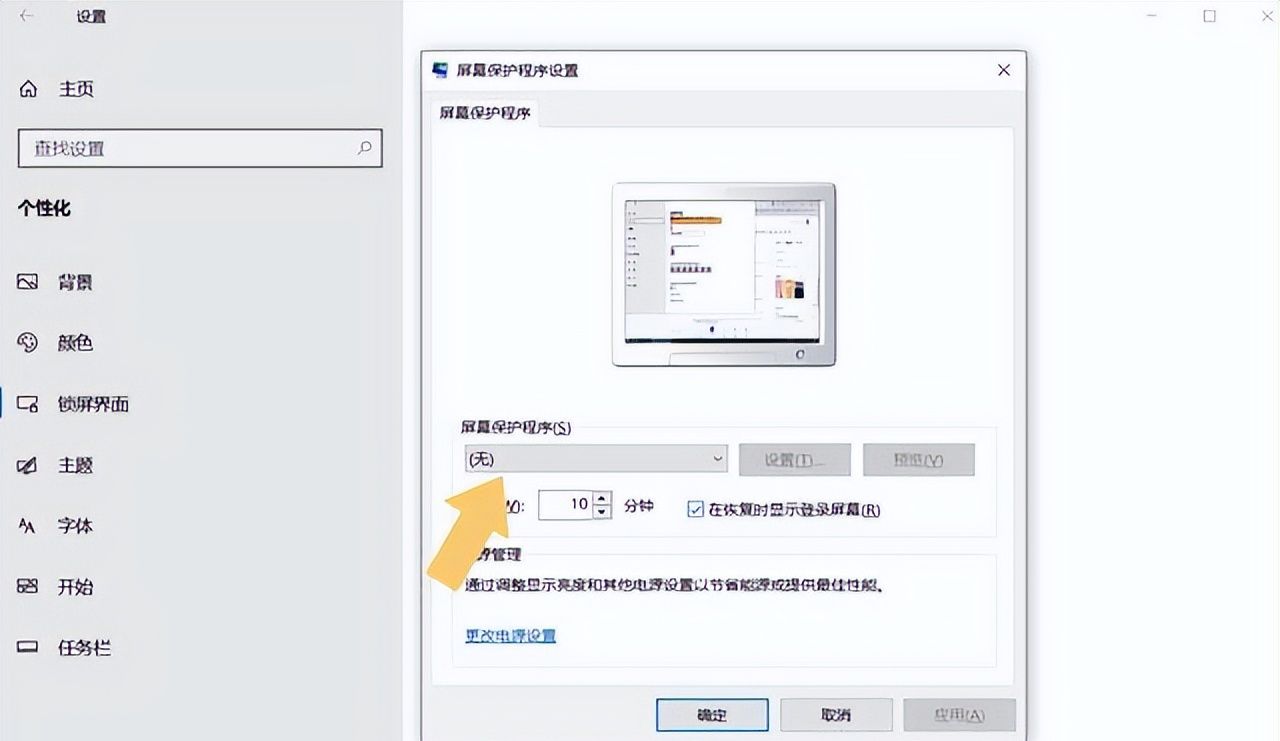Click the wait time field showing 10
This screenshot has width=1280, height=741.
pos(566,505)
